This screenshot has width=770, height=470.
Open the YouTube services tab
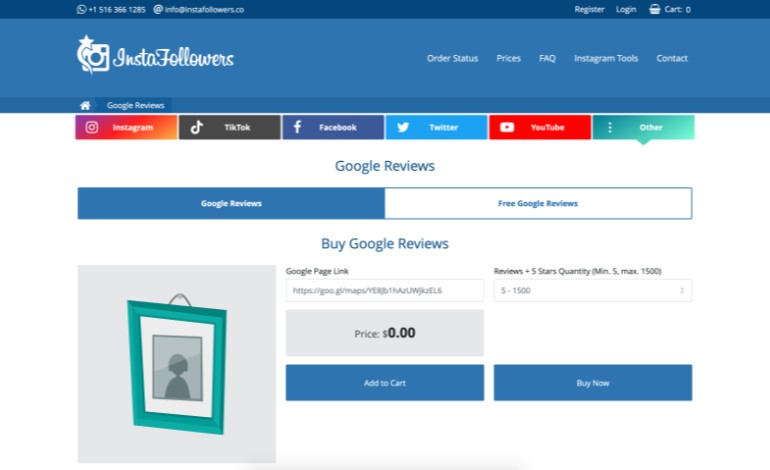click(x=540, y=127)
